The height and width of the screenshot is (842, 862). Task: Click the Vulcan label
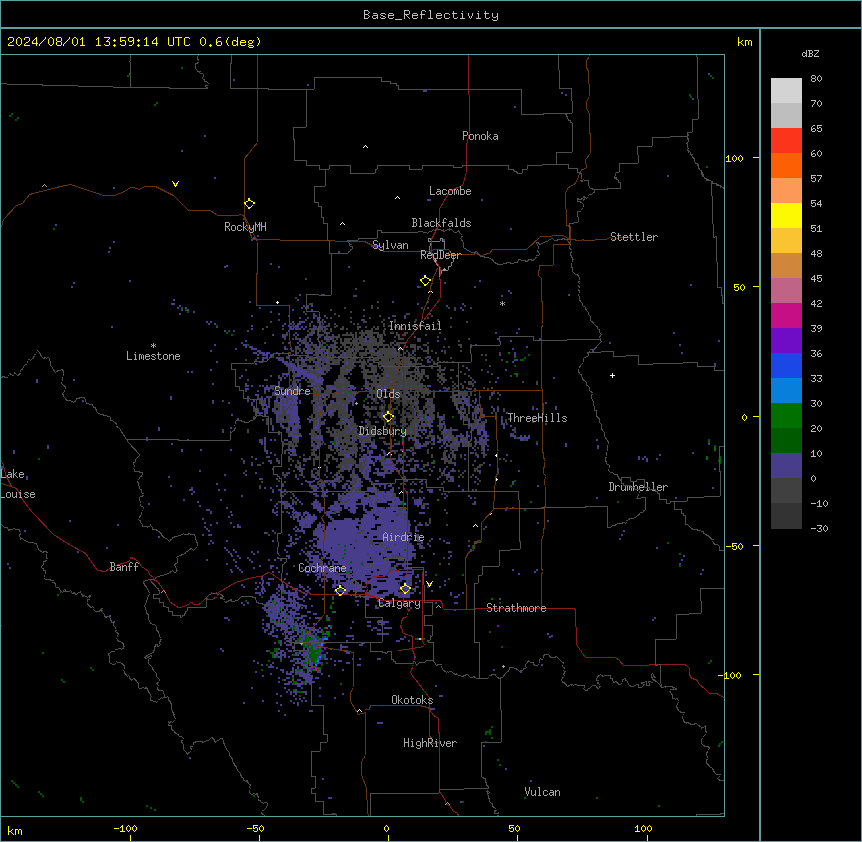[542, 792]
